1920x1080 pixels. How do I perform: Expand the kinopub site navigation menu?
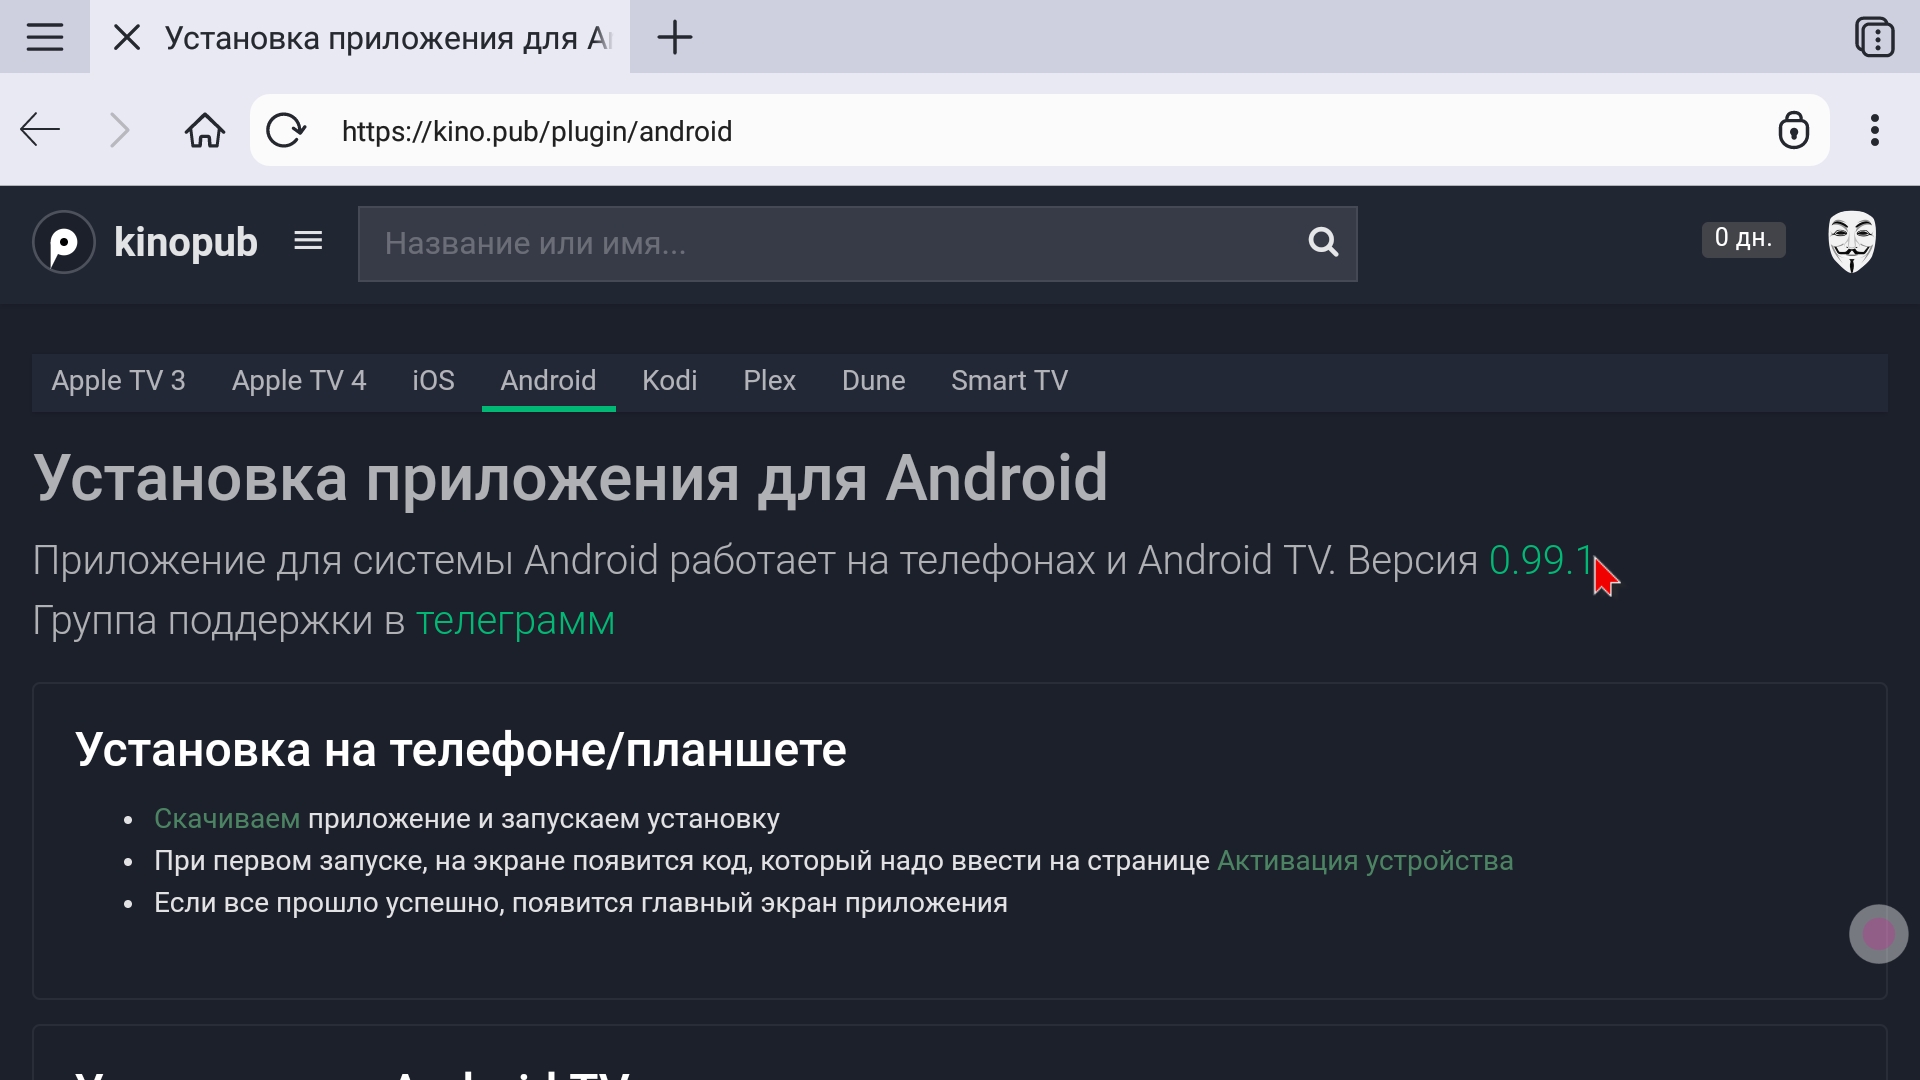pos(308,240)
